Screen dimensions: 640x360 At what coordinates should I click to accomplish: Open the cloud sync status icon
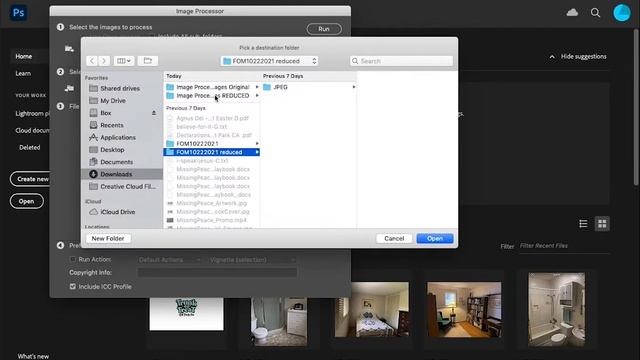[x=572, y=13]
